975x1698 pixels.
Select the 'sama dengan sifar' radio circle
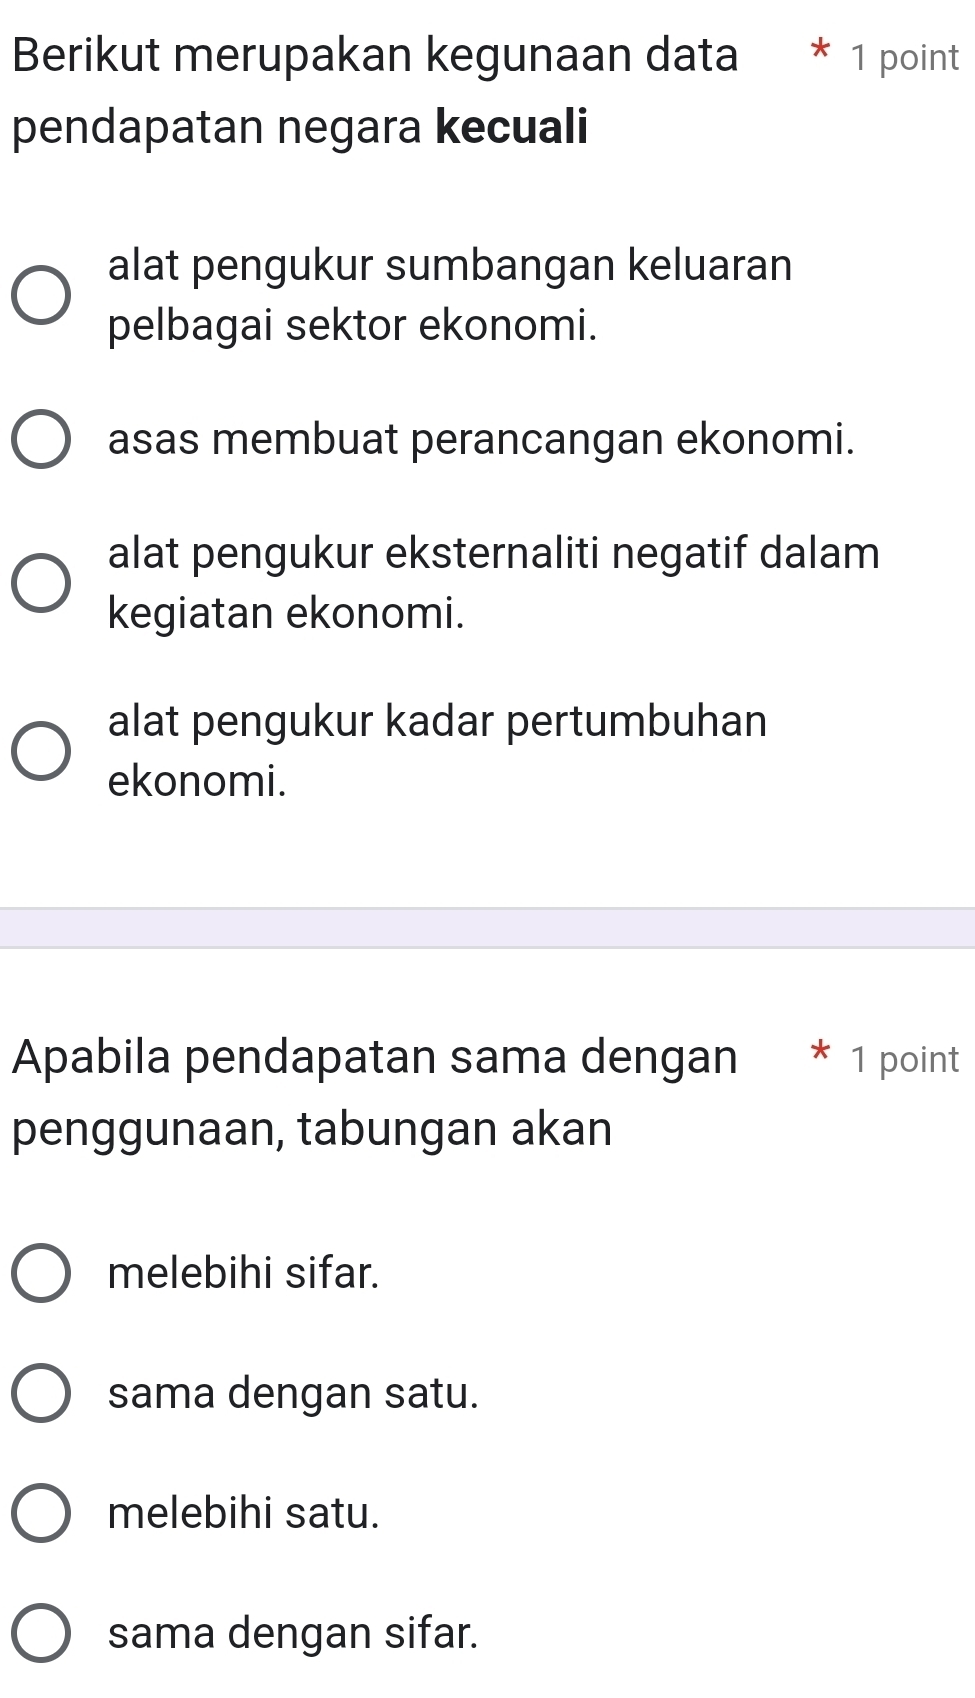[41, 1633]
